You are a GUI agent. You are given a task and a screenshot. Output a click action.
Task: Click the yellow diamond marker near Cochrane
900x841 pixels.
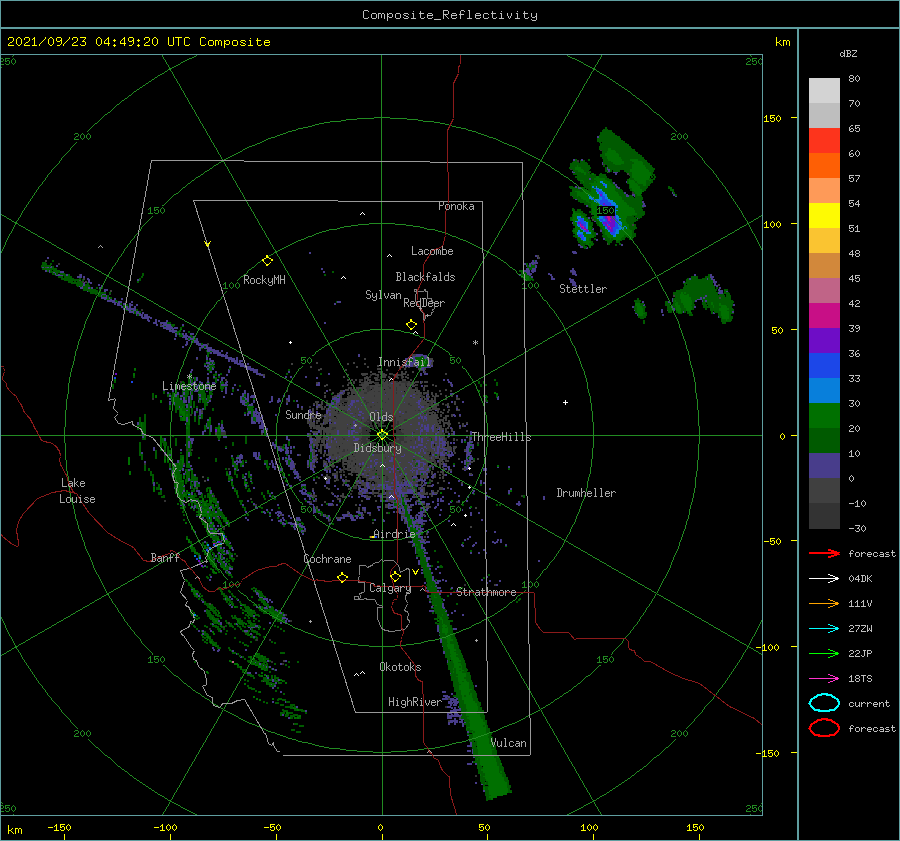[343, 577]
